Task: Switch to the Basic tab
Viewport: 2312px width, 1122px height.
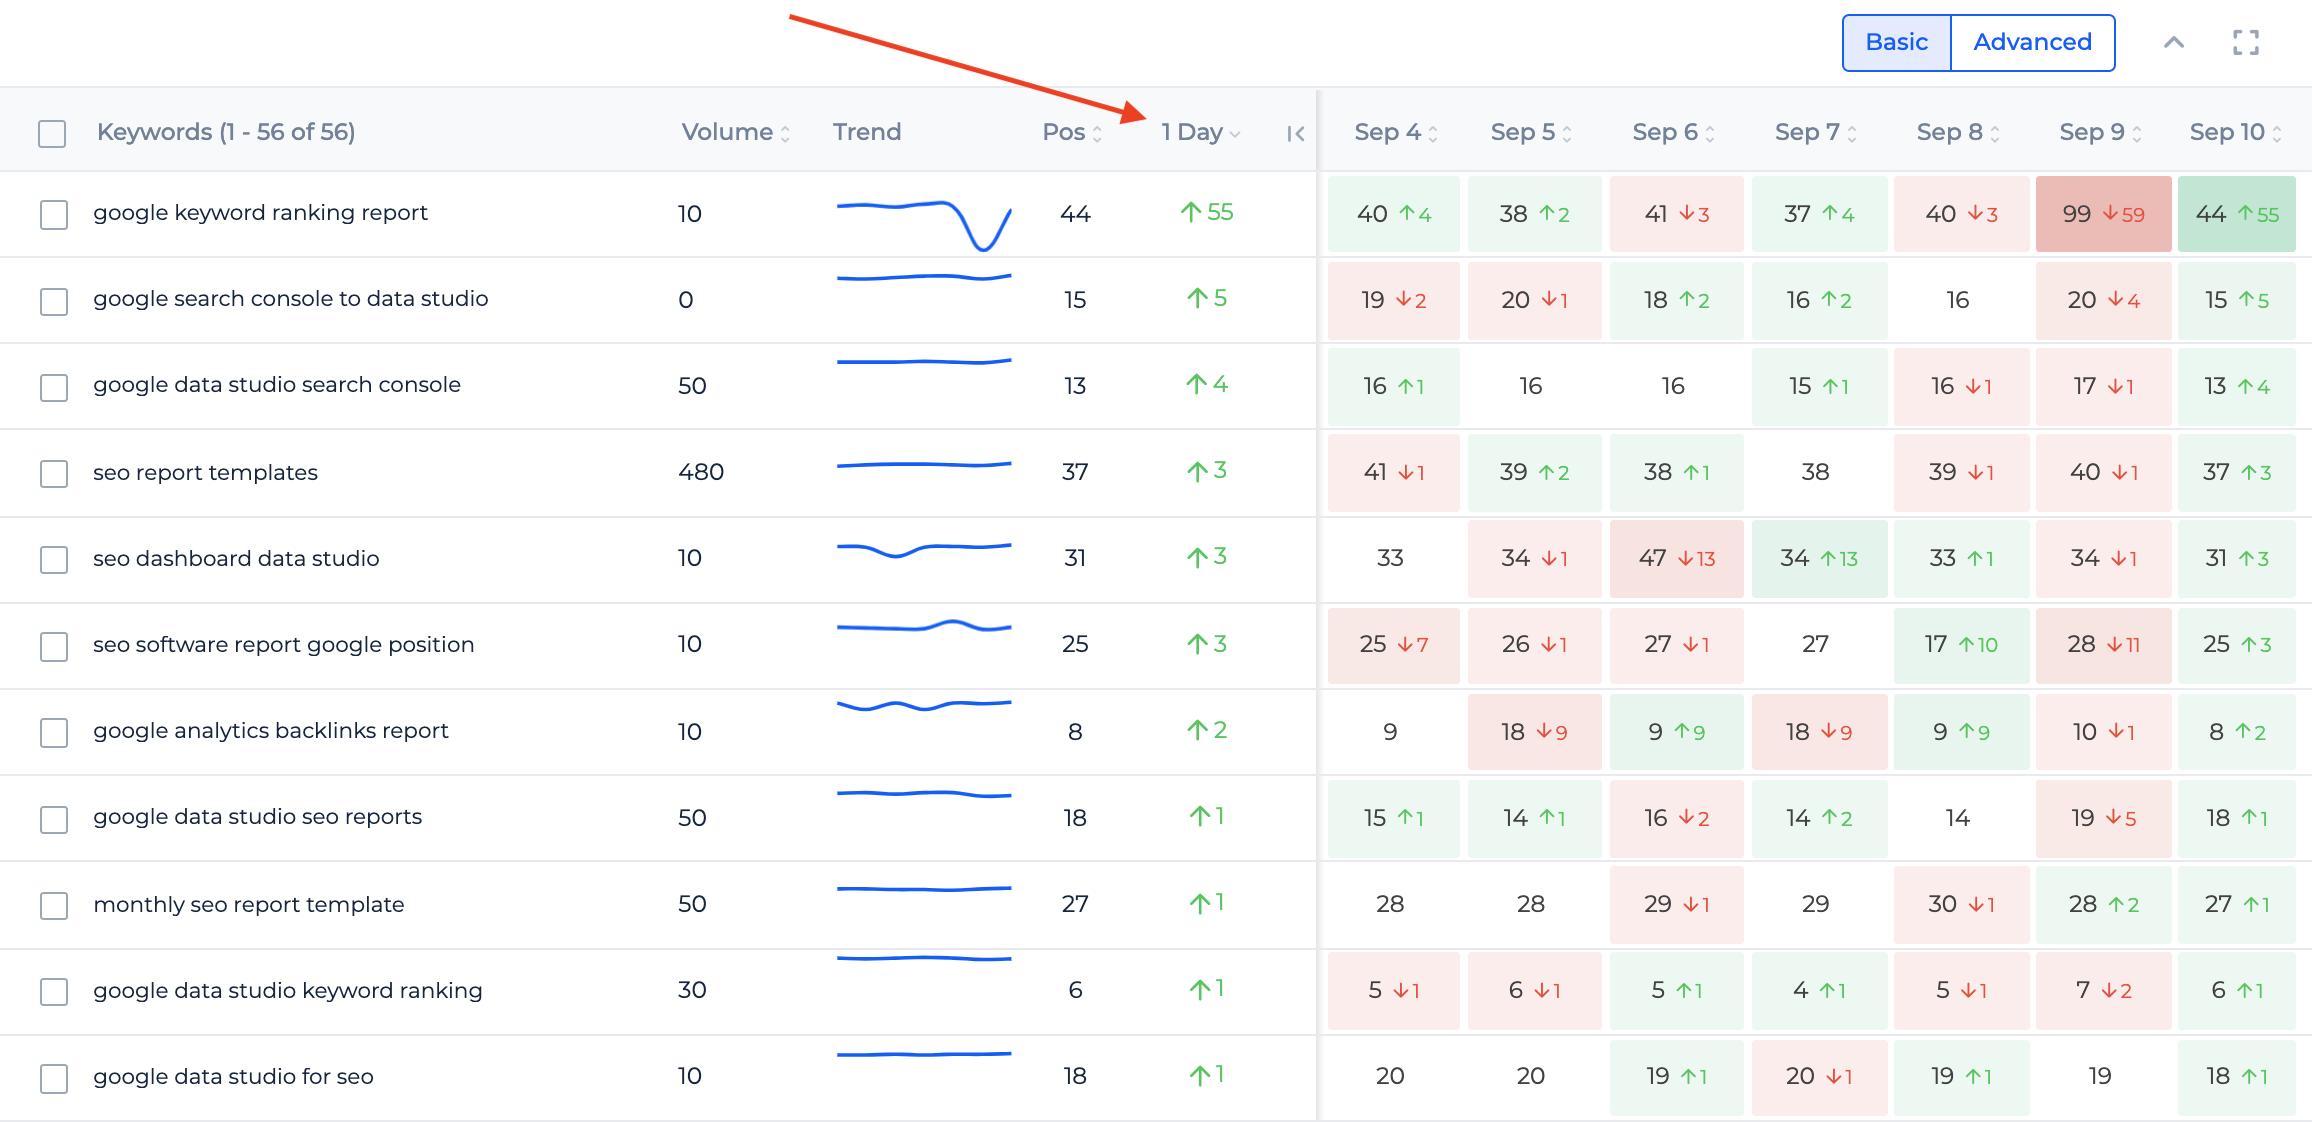Action: coord(1895,41)
